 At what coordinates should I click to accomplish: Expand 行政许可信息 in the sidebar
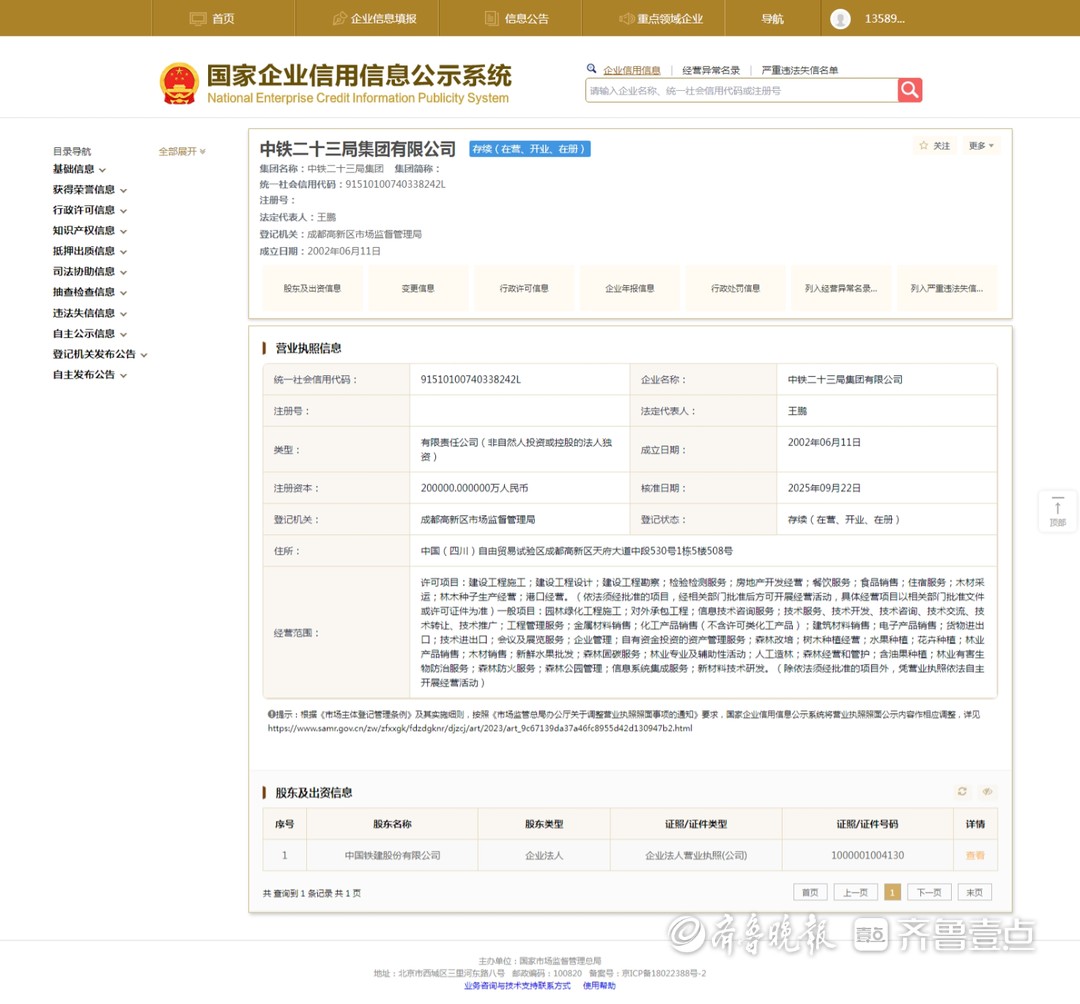coord(90,210)
